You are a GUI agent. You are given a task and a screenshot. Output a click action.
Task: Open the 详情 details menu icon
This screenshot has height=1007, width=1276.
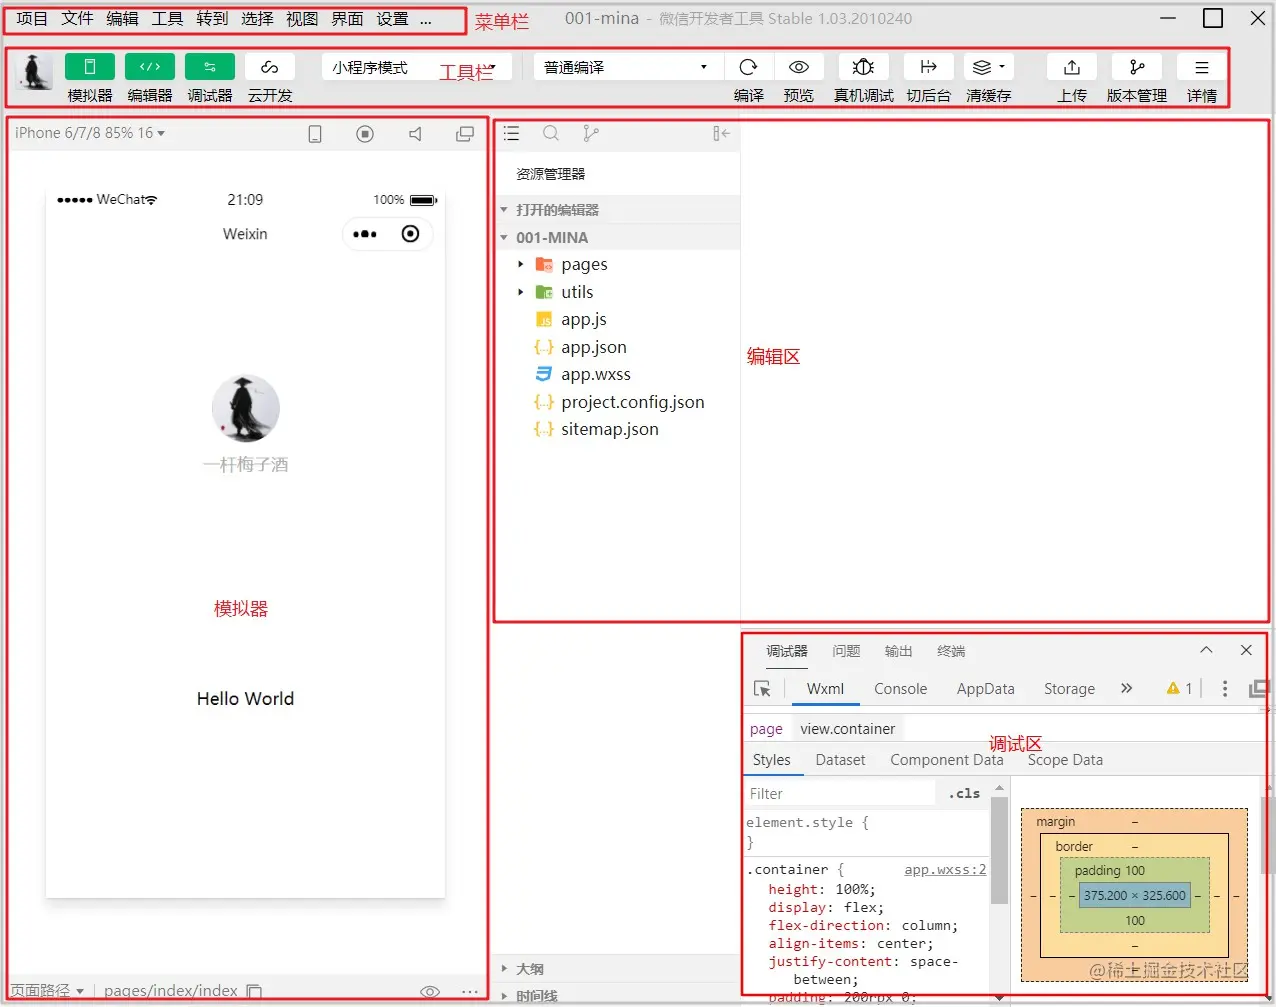tap(1201, 67)
